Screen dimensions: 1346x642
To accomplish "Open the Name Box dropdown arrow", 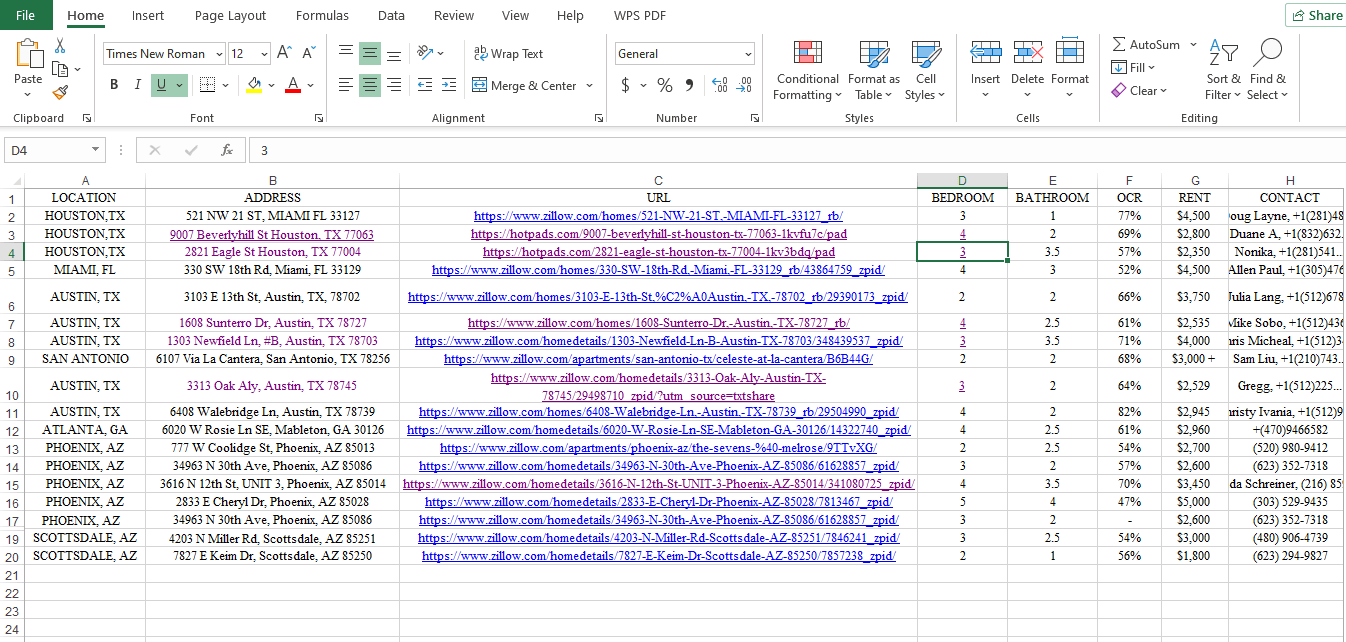I will 96,150.
